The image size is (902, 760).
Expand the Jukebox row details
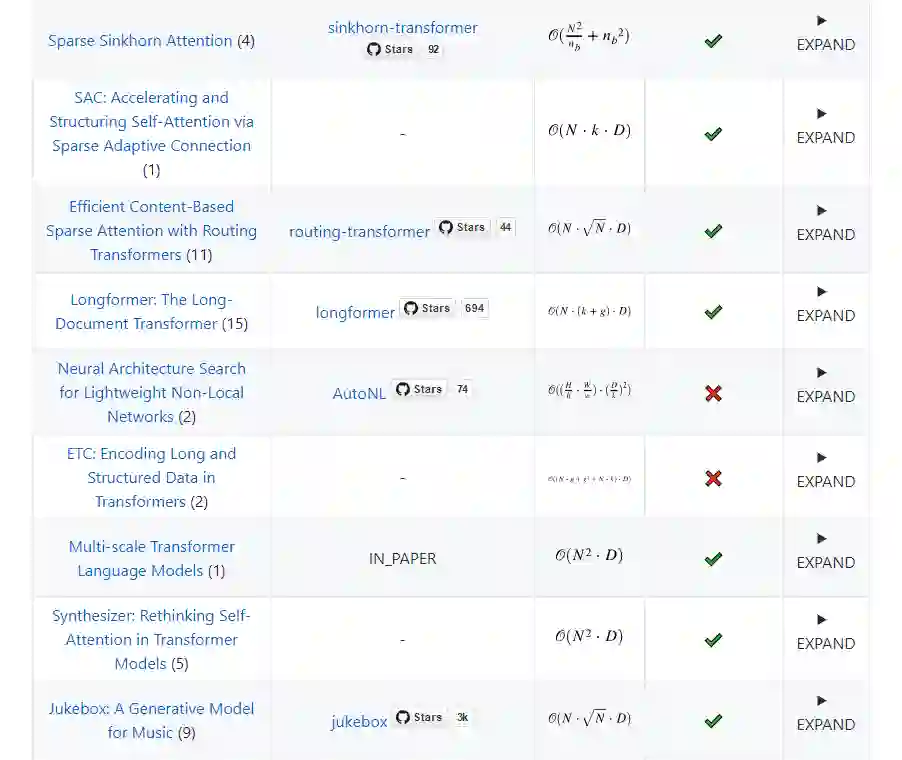[825, 713]
